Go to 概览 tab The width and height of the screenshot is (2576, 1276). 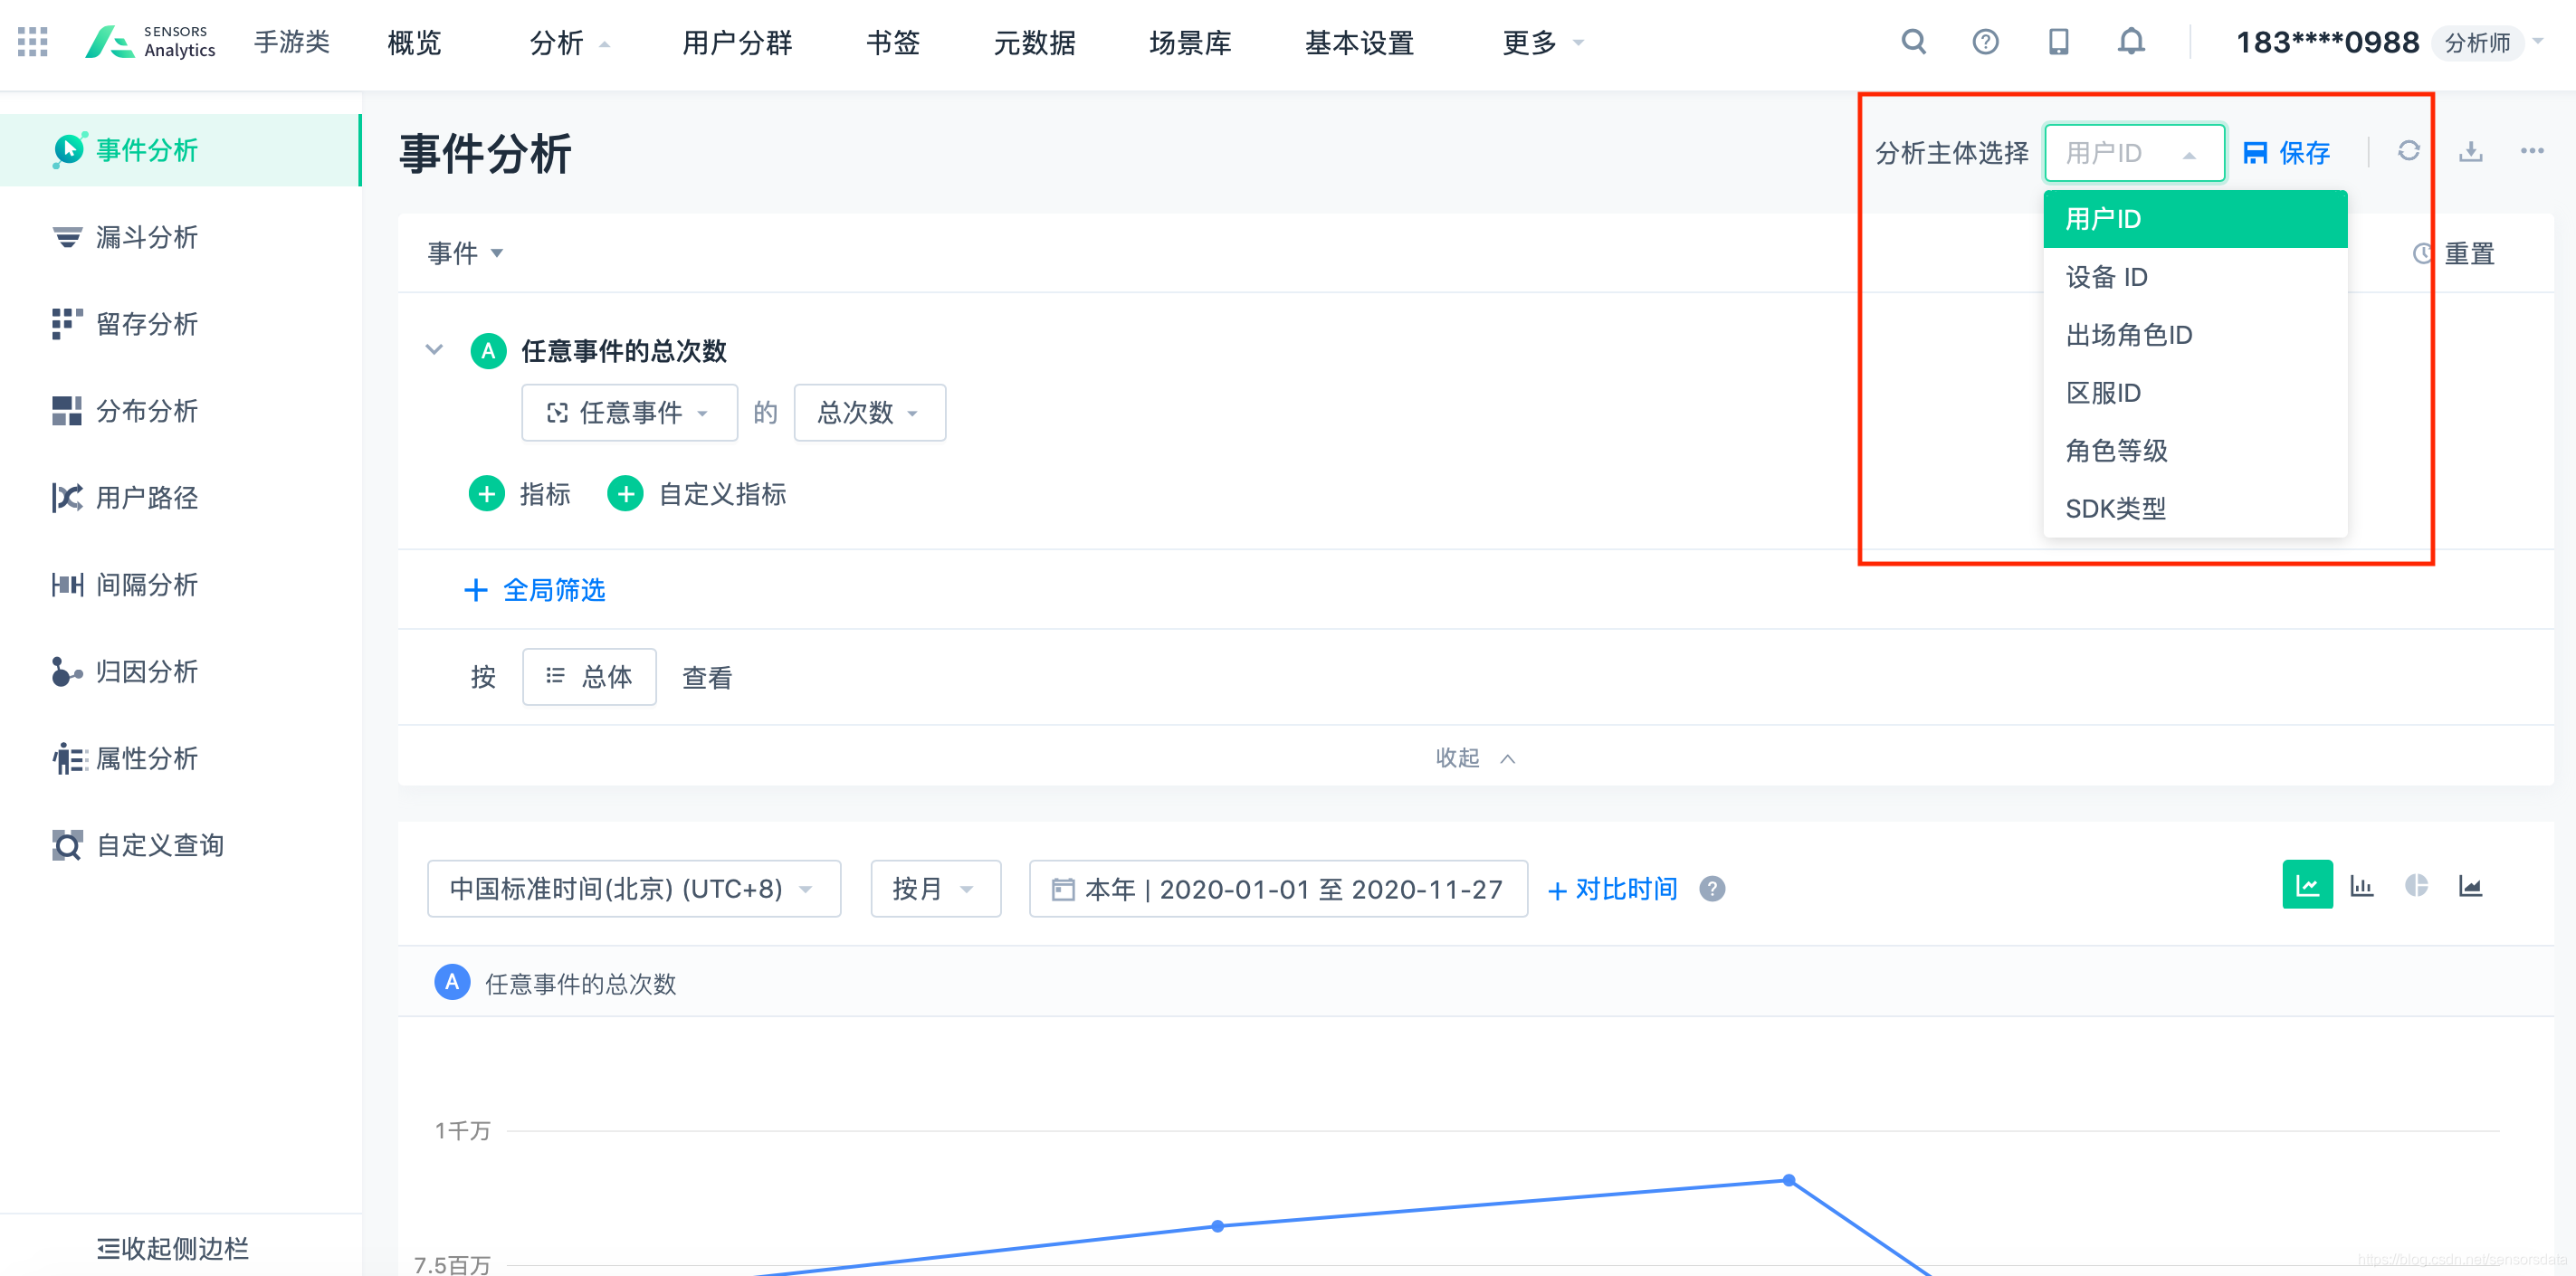point(414,43)
